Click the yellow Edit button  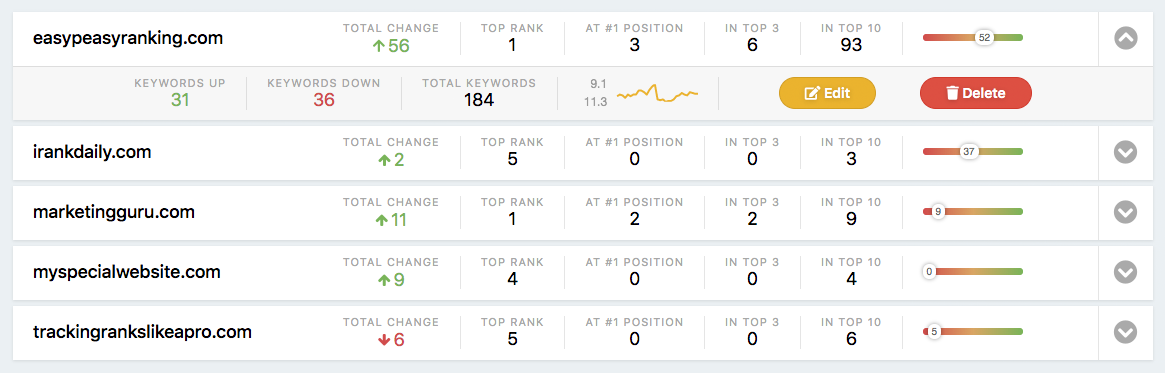827,93
